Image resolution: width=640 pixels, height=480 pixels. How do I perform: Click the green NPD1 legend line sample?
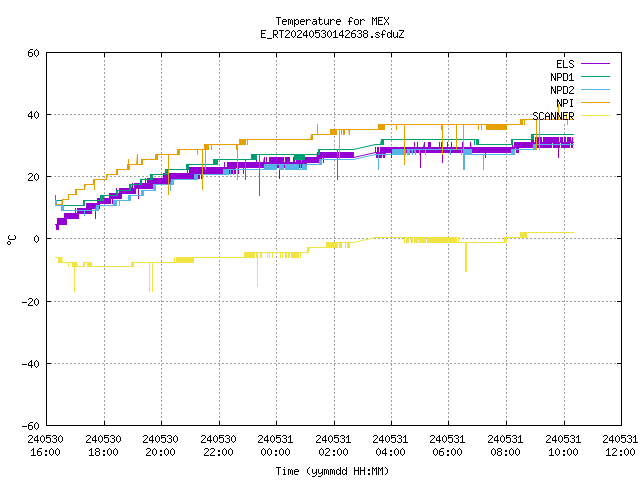(x=595, y=76)
